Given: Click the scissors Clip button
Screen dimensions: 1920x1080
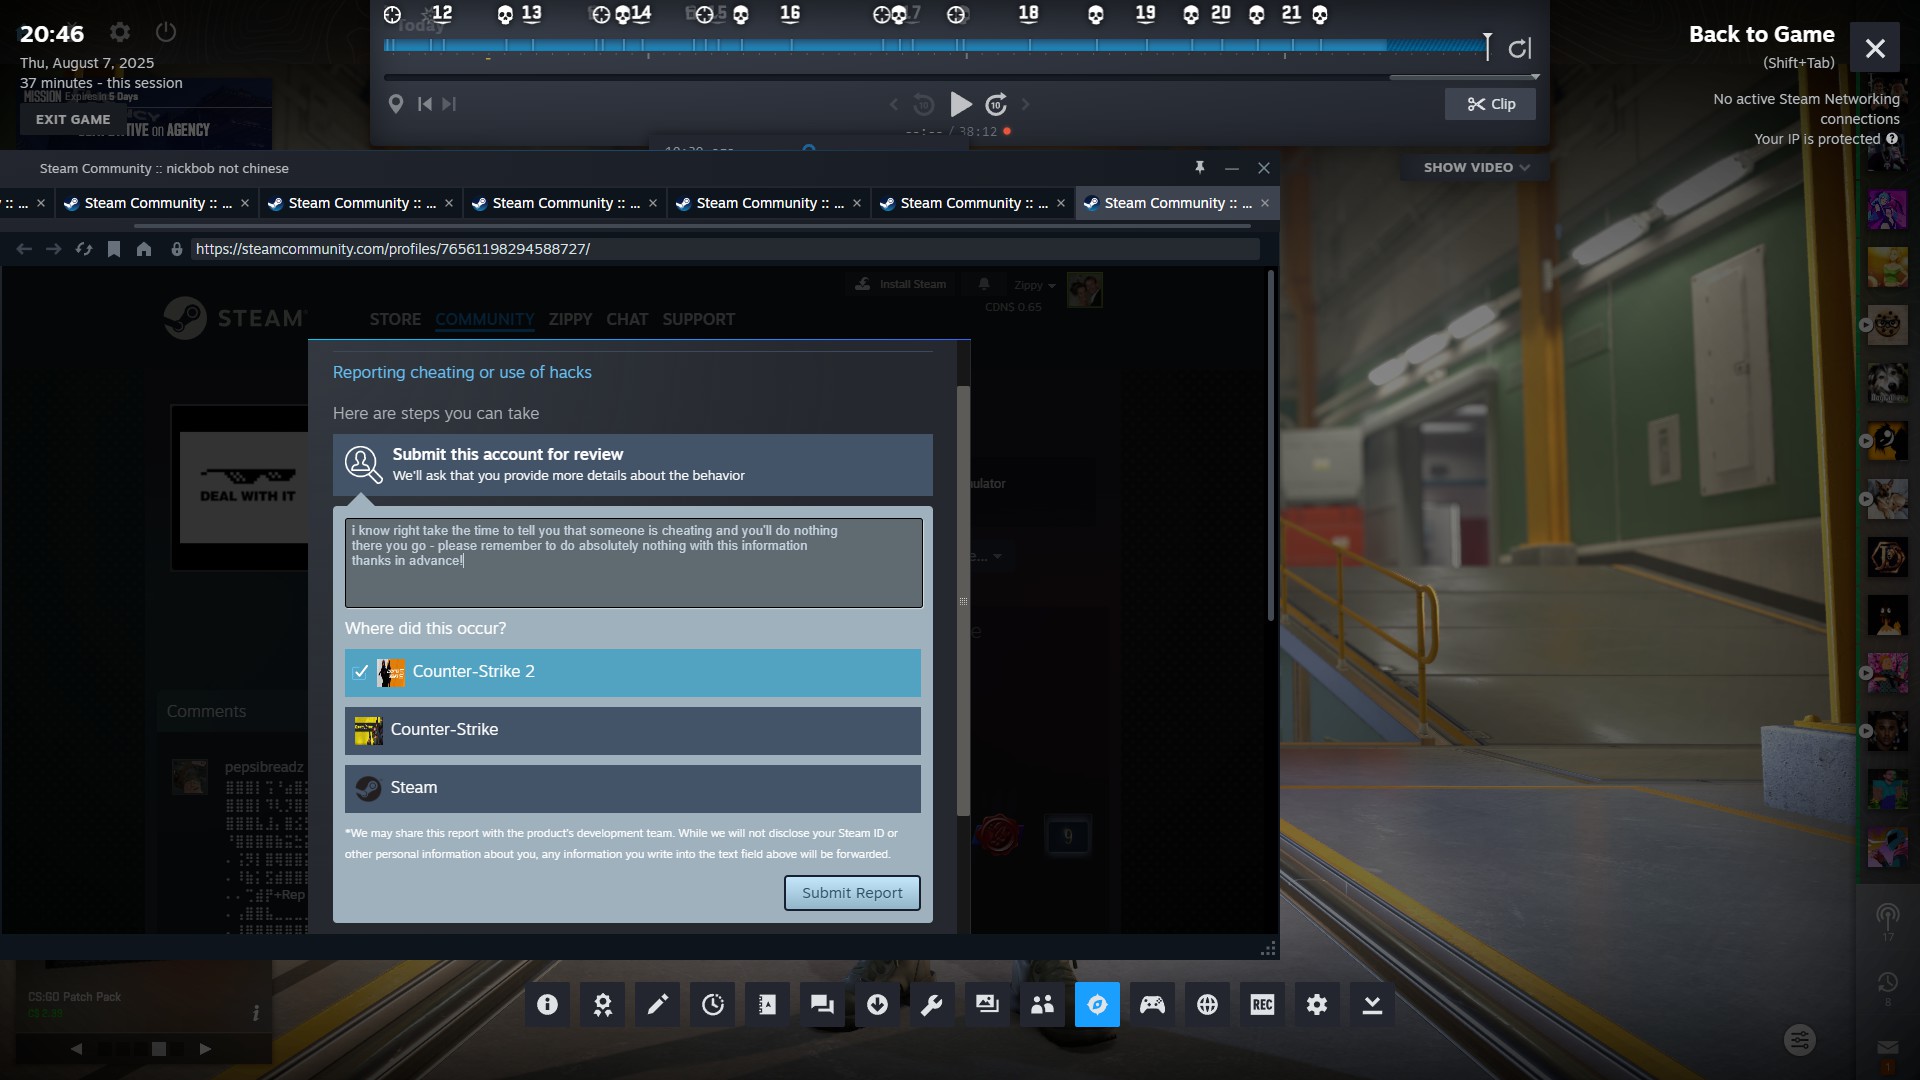Looking at the screenshot, I should pos(1490,104).
